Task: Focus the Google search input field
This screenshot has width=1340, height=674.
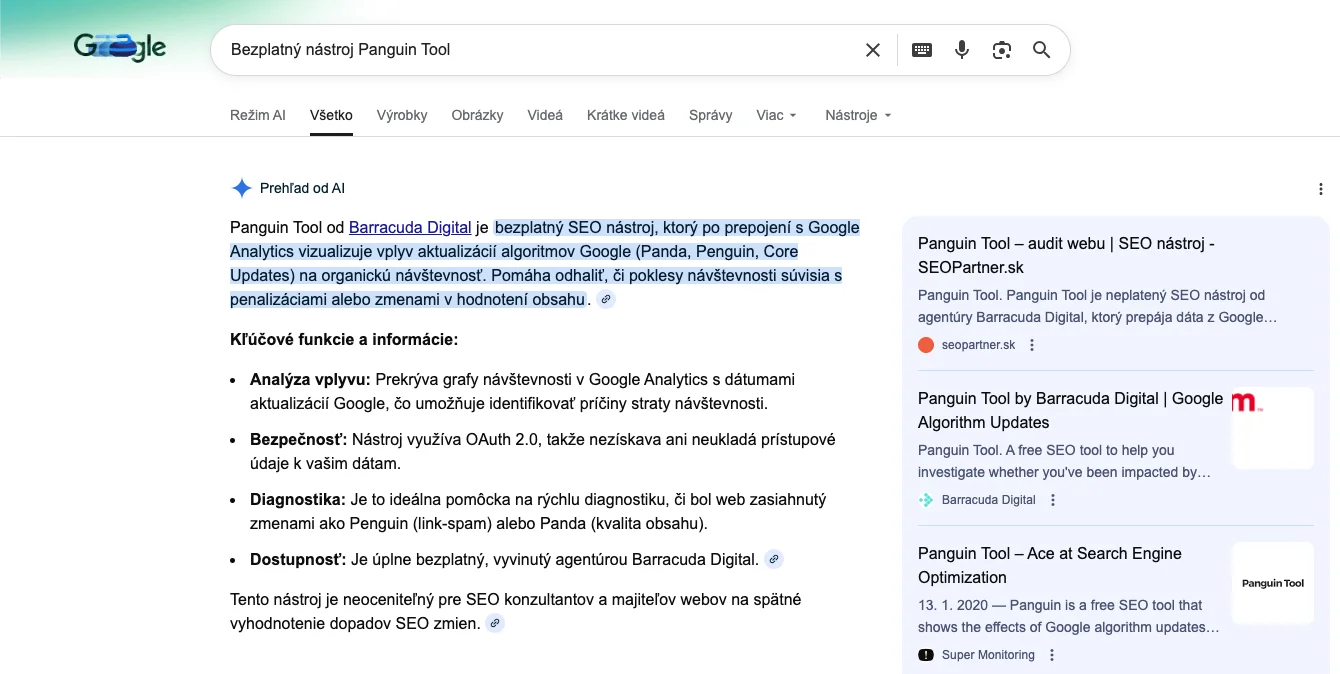Action: (540, 50)
